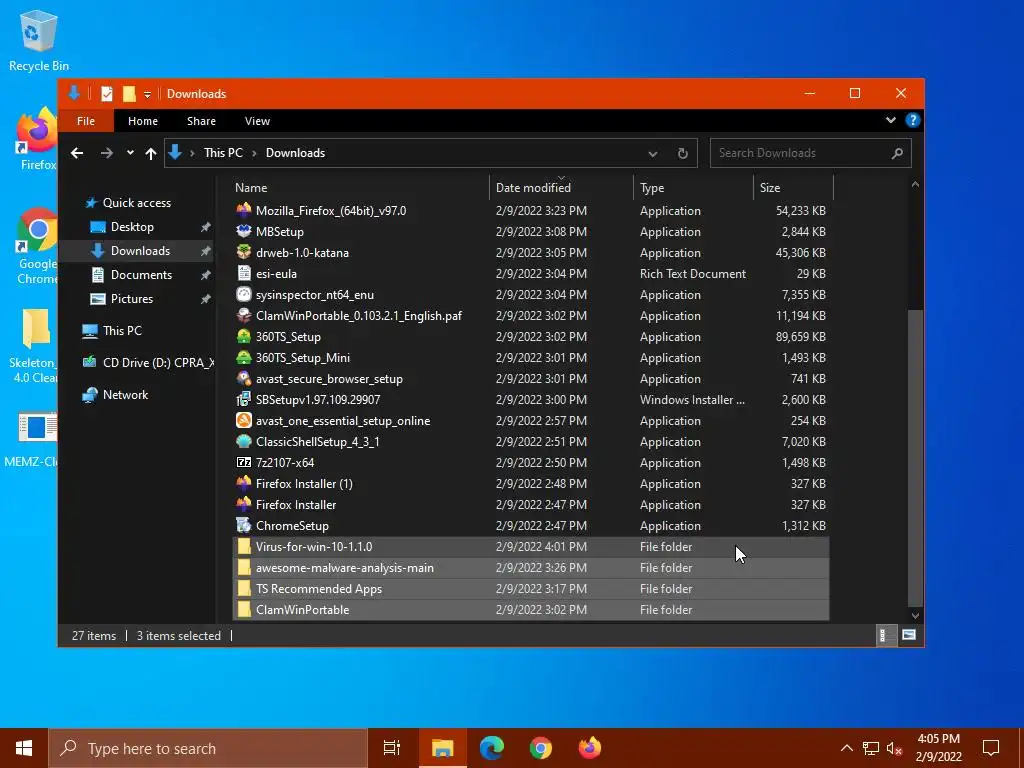Click the breadcrumb arrow after This PC
The height and width of the screenshot is (768, 1024).
point(253,153)
